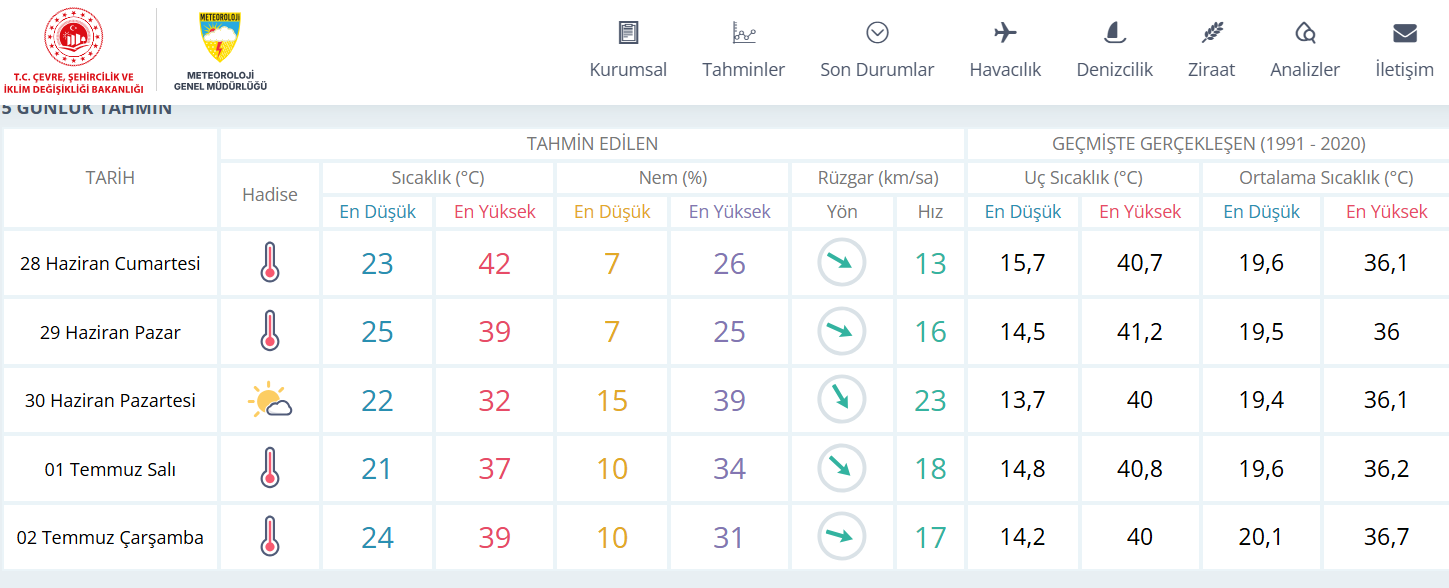Viewport: 1449px width, 588px height.
Task: Click the Tahminler chart icon
Action: click(744, 33)
